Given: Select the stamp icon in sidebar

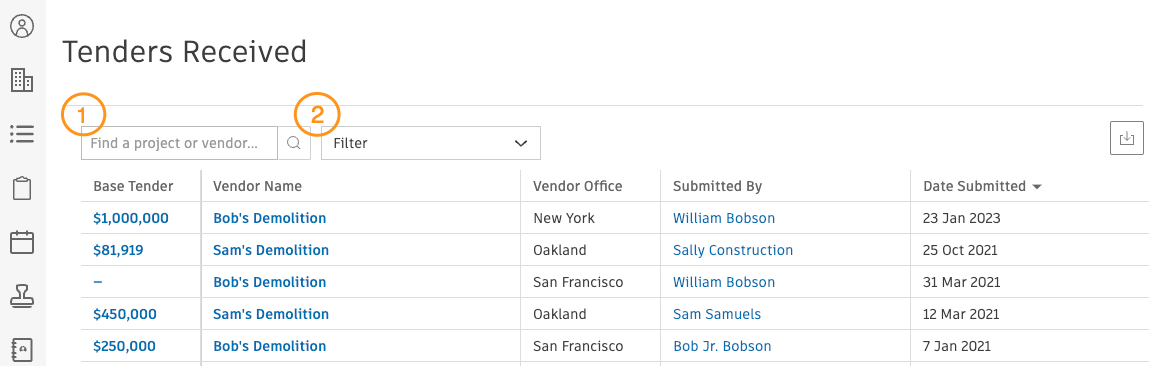Looking at the screenshot, I should coord(22,296).
